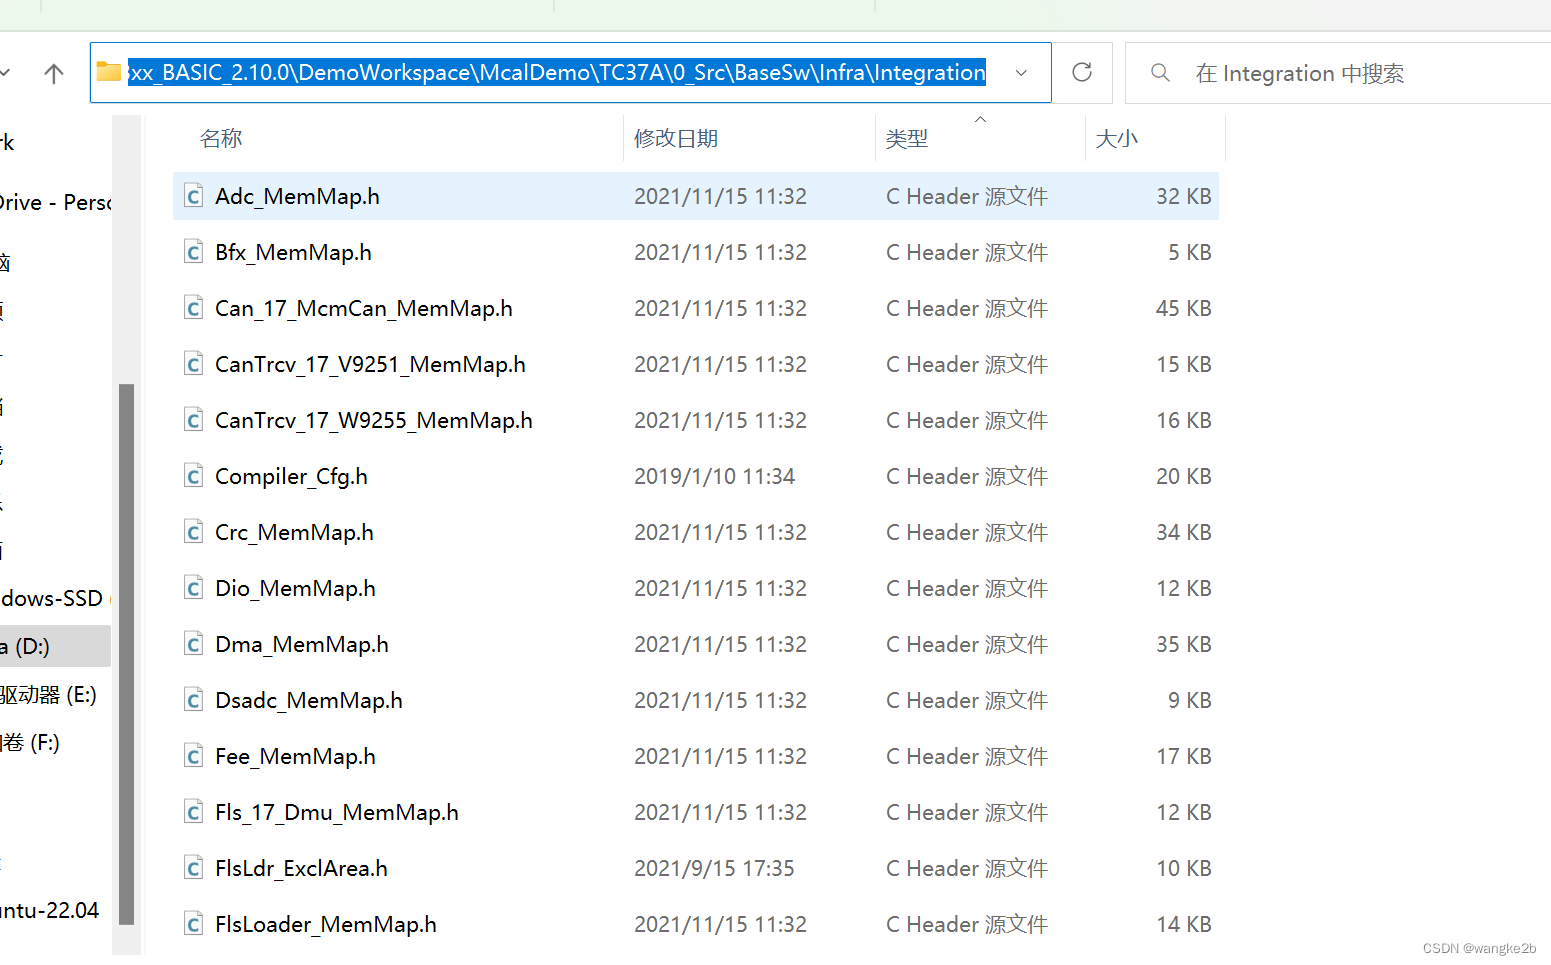Click the 9 KB size of Dsadc_MemMap.h
The width and height of the screenshot is (1551, 965).
coord(1189,700)
